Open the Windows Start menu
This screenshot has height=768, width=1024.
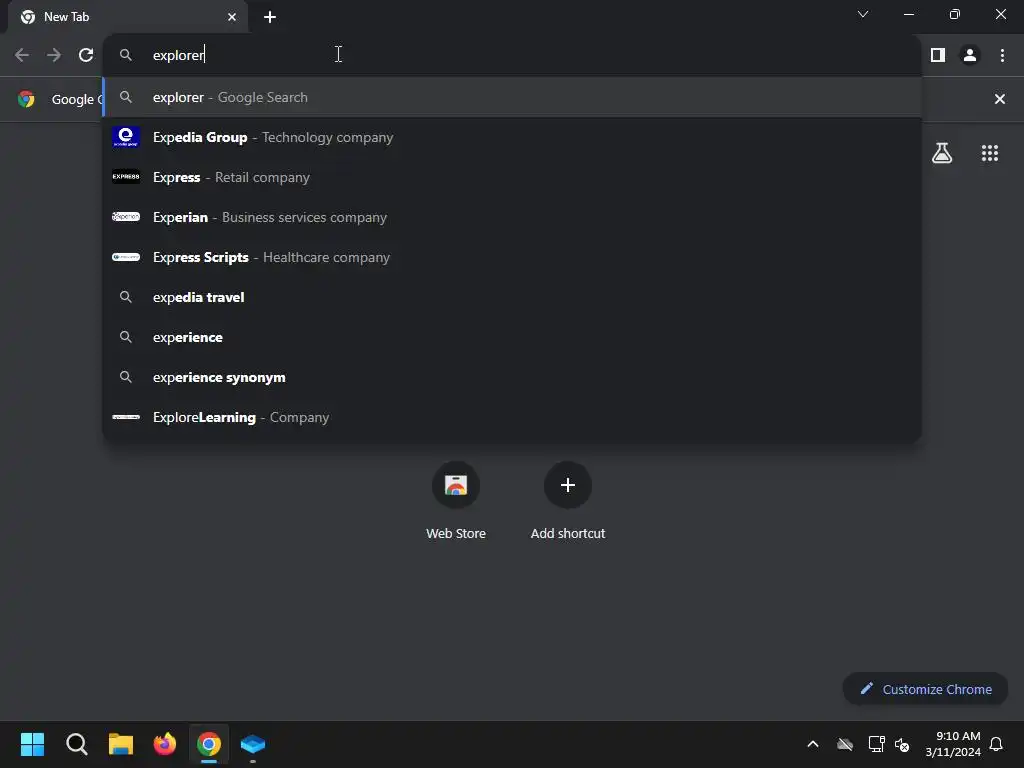pyautogui.click(x=32, y=744)
